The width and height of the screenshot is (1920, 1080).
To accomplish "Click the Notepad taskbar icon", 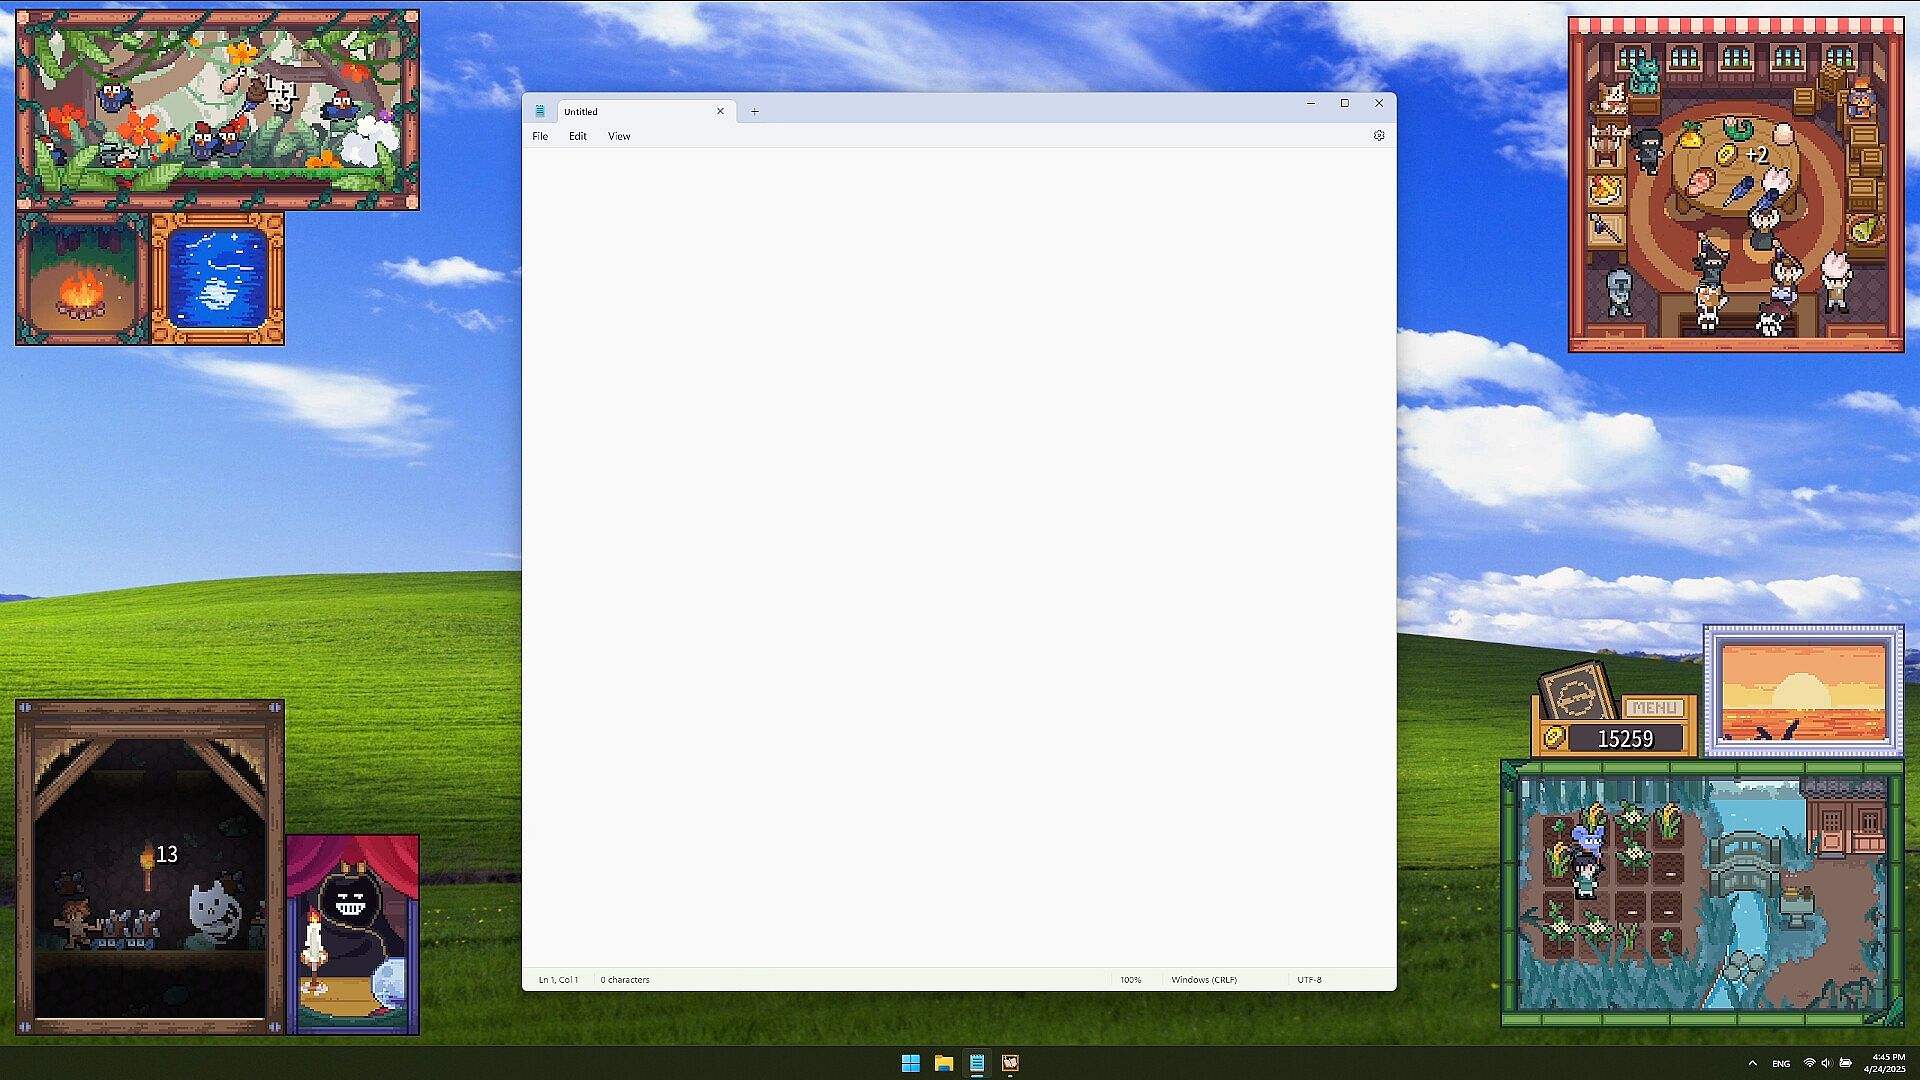I will click(x=977, y=1063).
